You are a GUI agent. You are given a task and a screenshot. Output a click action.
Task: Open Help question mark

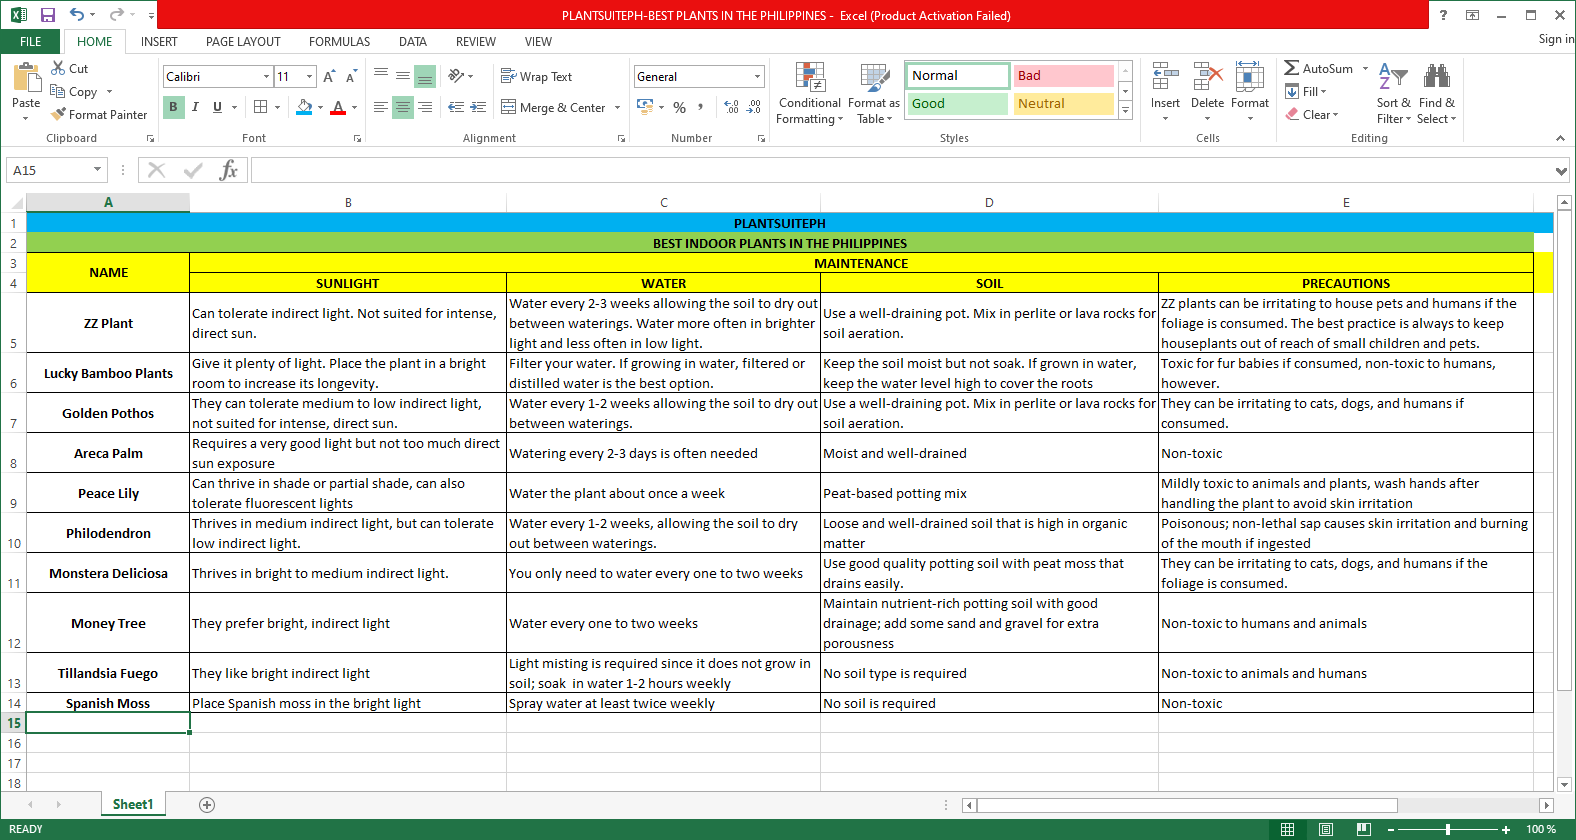tap(1443, 15)
